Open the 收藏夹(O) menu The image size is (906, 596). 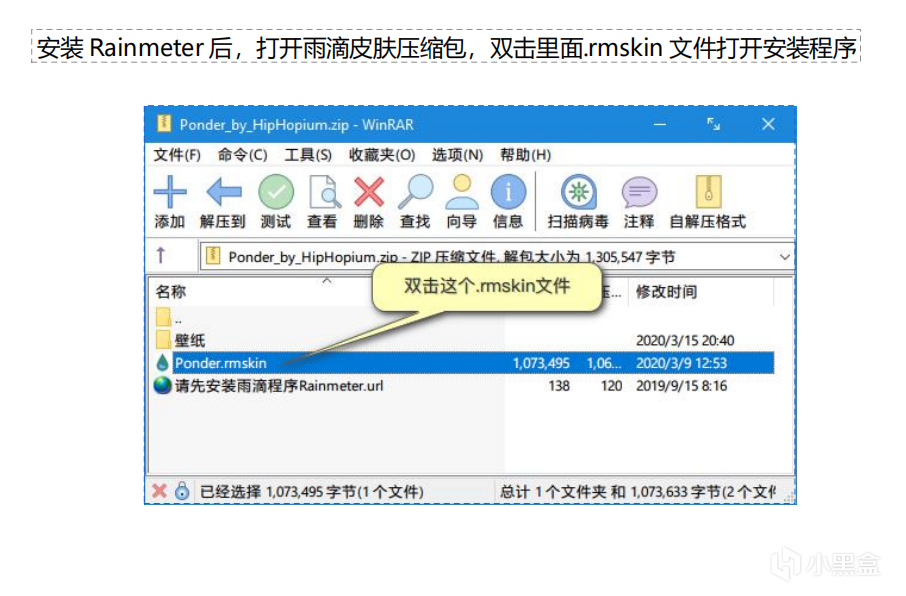click(x=382, y=155)
